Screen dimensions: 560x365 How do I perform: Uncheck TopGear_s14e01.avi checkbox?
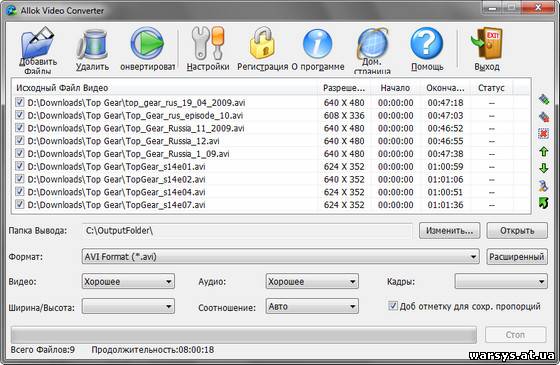pyautogui.click(x=20, y=166)
